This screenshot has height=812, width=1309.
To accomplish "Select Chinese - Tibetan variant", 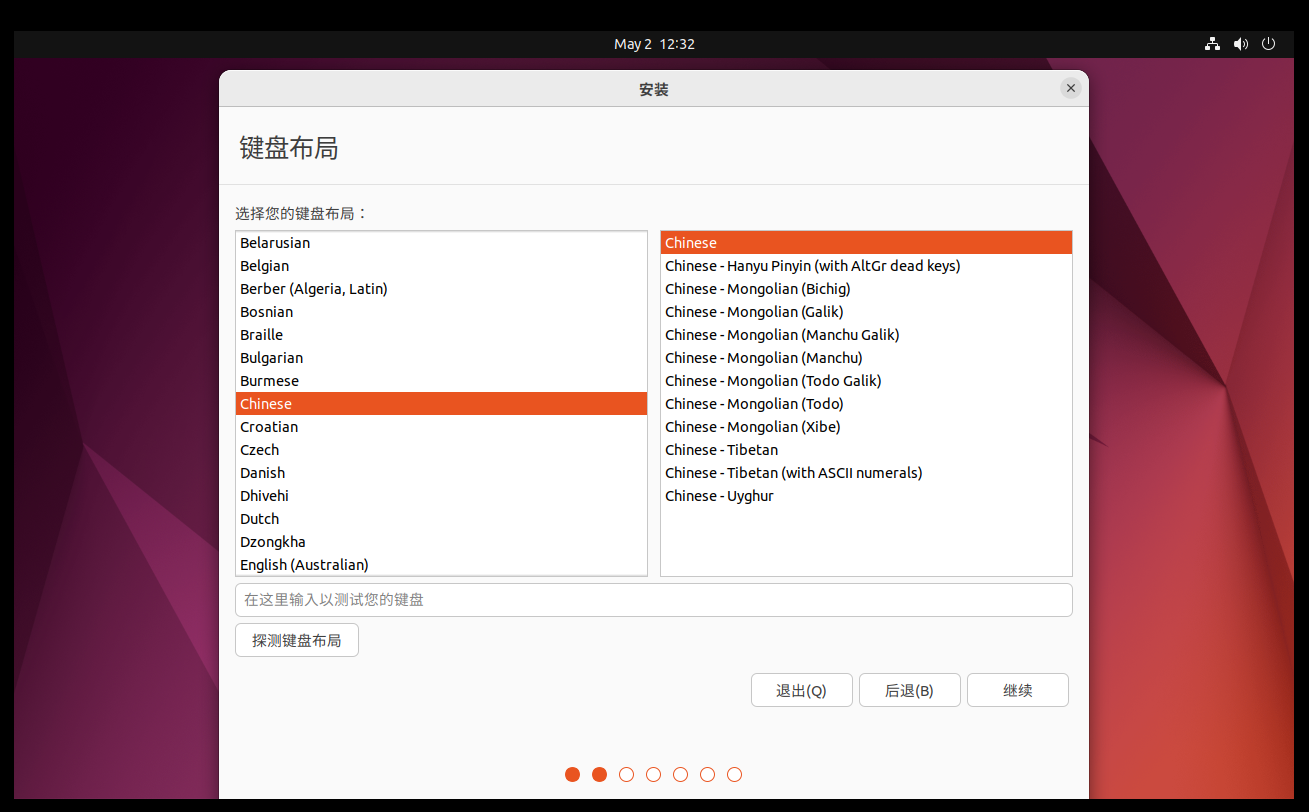I will 866,450.
